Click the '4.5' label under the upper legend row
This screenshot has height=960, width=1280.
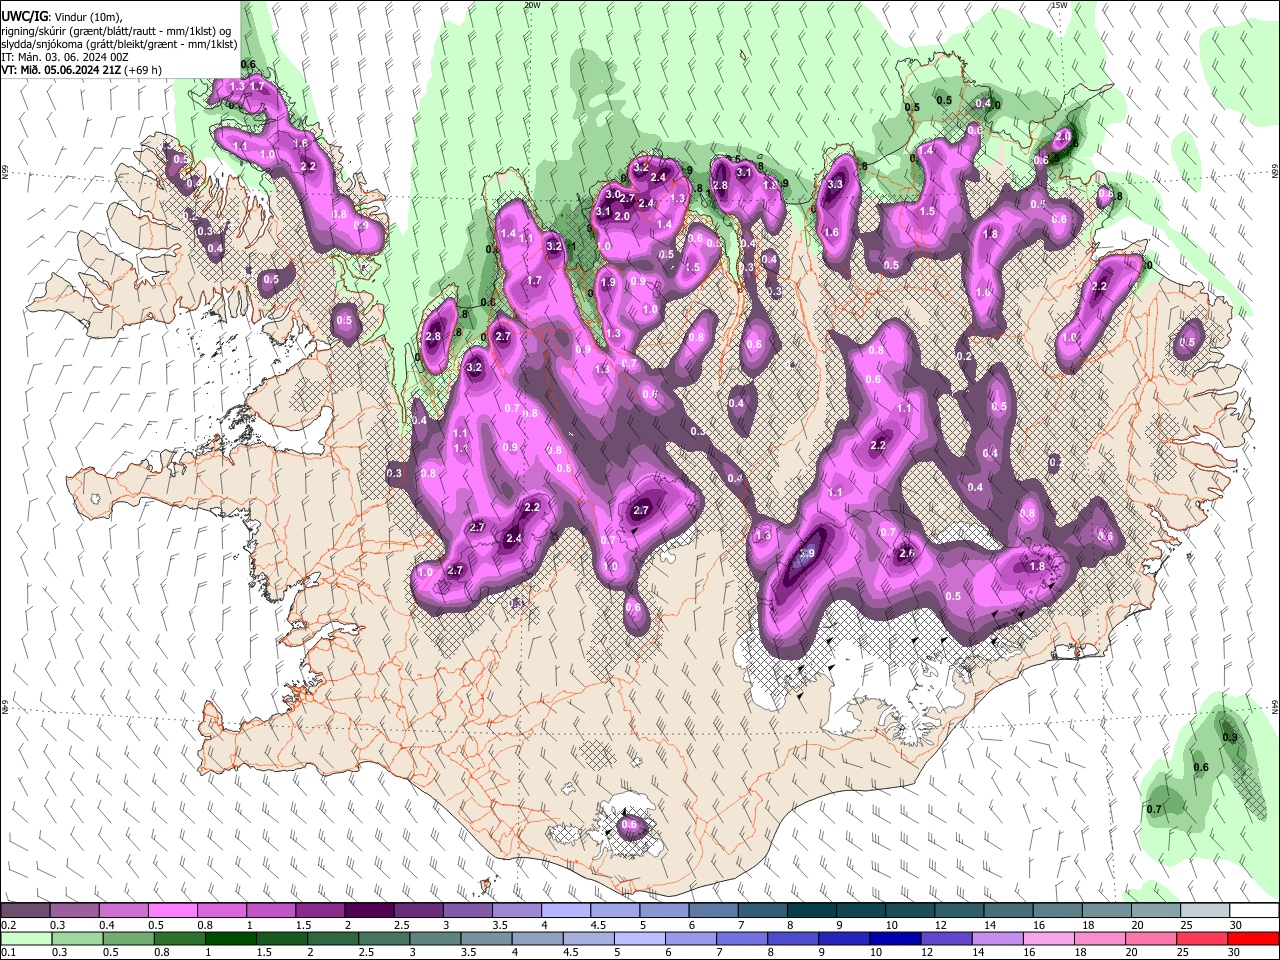tap(599, 925)
